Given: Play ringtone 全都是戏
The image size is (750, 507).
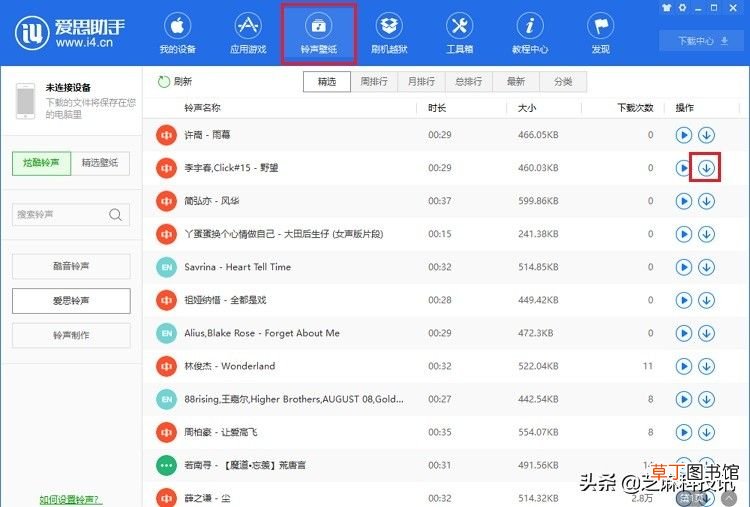Looking at the screenshot, I should (x=684, y=300).
